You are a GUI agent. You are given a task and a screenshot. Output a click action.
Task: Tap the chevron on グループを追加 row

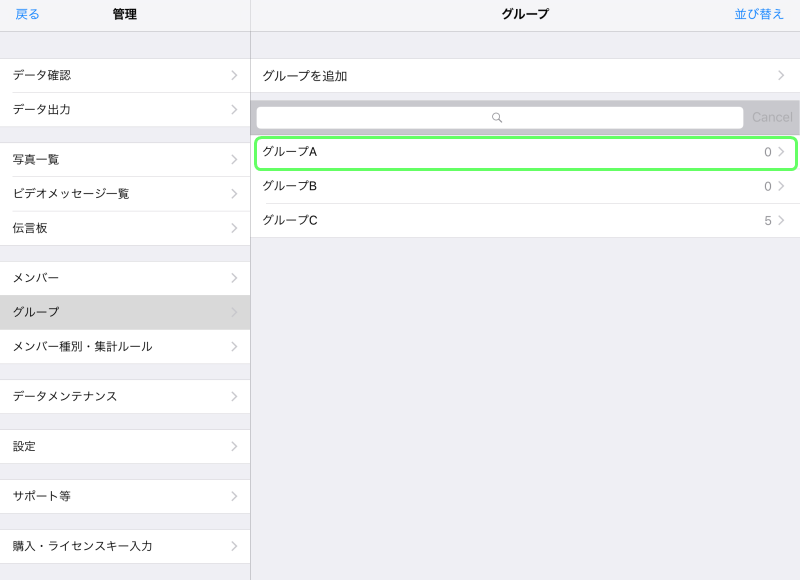pos(781,75)
